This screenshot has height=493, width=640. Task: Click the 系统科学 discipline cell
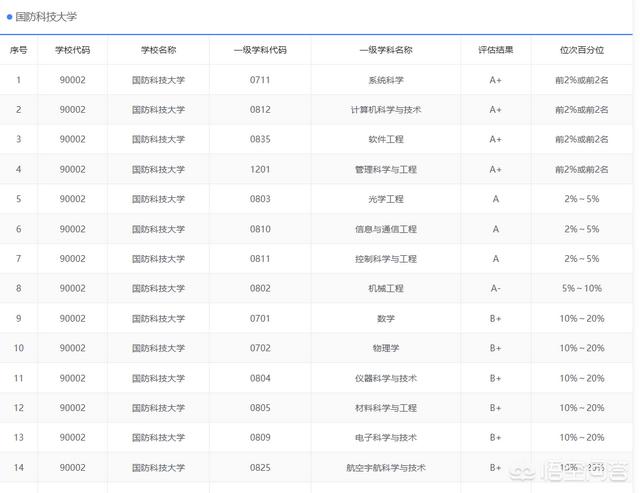(386, 80)
